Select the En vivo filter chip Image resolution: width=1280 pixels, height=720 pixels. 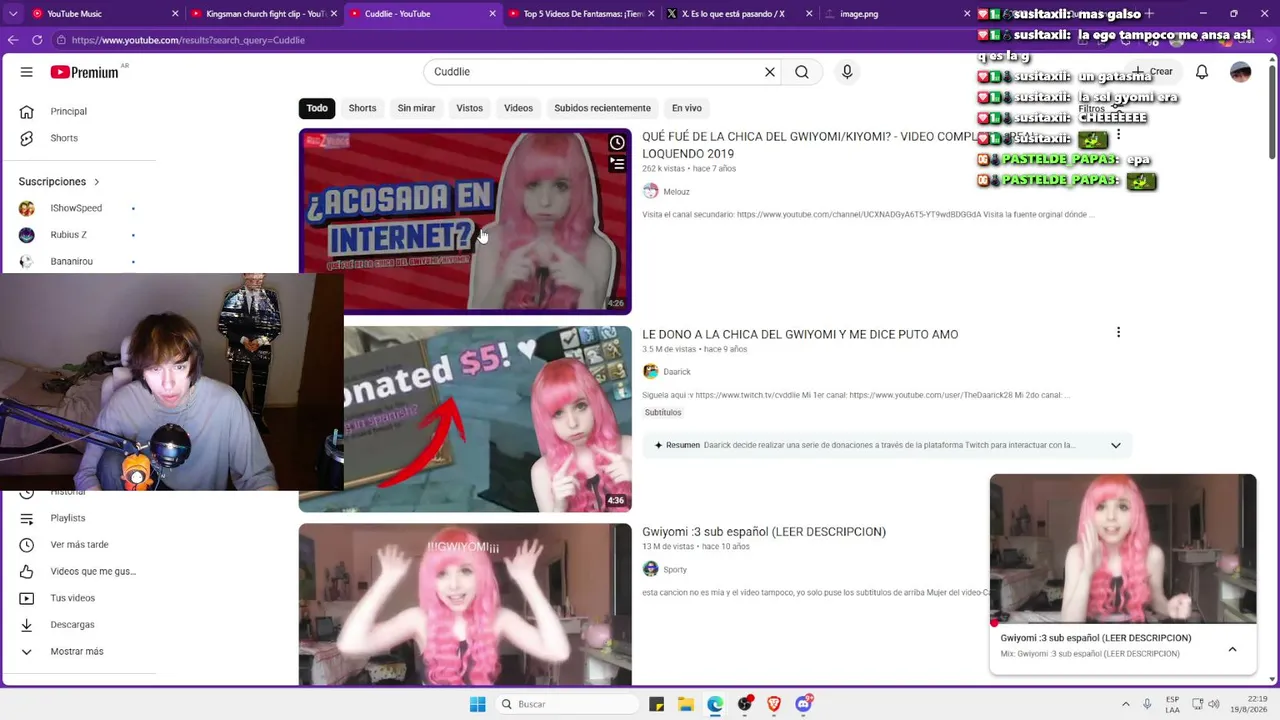(686, 108)
